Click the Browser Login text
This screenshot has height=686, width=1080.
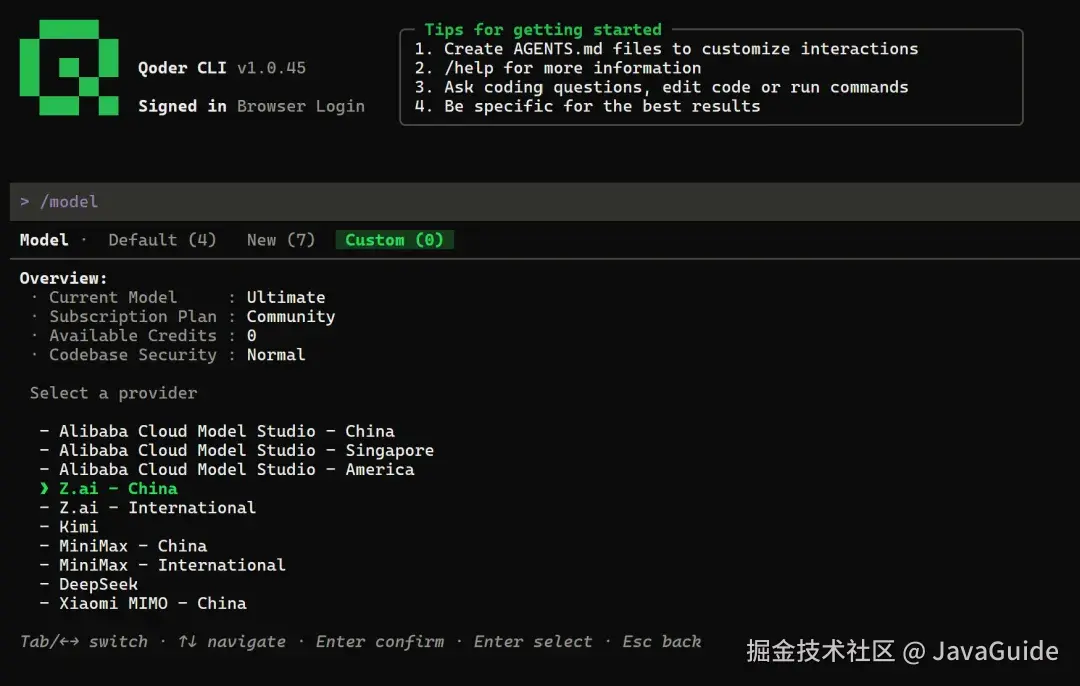pyautogui.click(x=301, y=106)
